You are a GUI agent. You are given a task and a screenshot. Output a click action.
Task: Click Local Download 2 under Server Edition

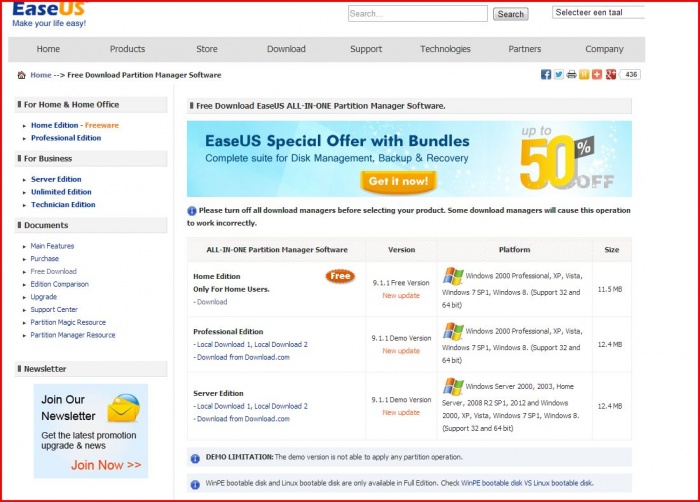point(281,406)
